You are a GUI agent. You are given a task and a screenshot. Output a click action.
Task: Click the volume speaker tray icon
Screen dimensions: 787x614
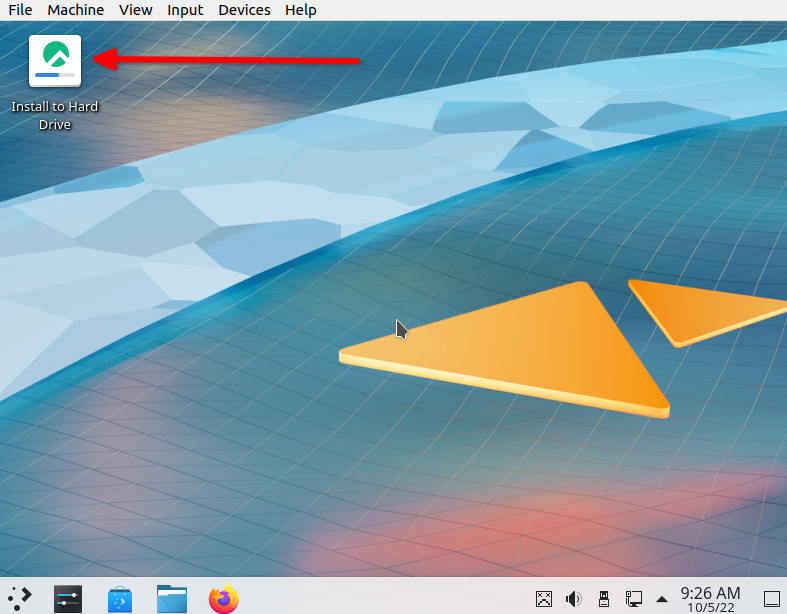pos(573,599)
